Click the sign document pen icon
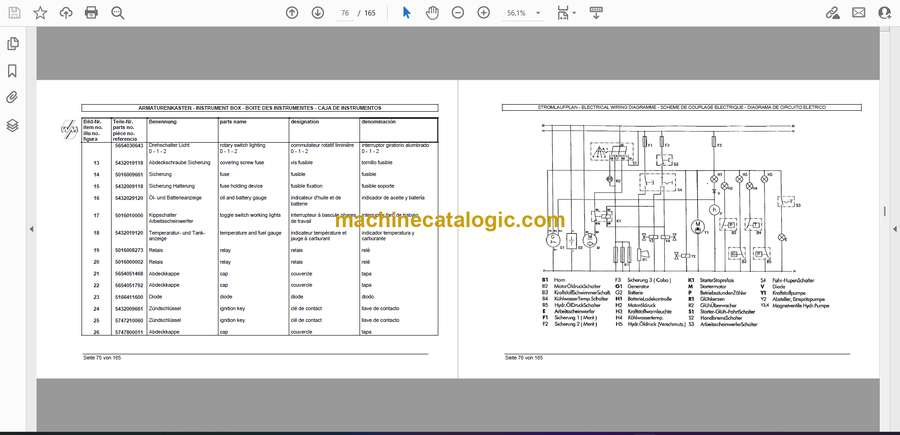The width and height of the screenshot is (900, 435). coord(832,13)
